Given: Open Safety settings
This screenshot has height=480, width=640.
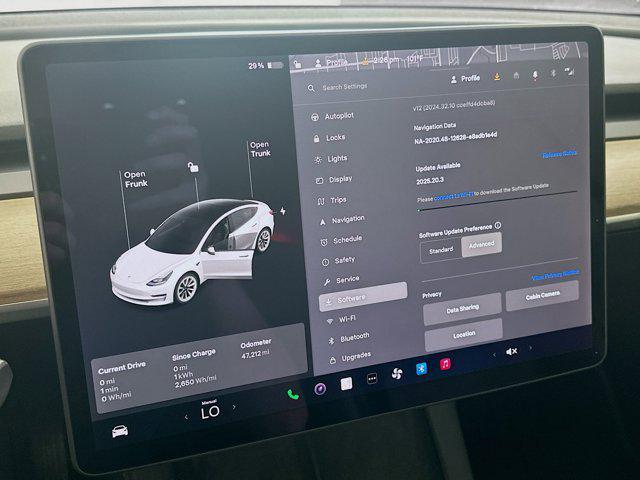Looking at the screenshot, I should tap(339, 260).
